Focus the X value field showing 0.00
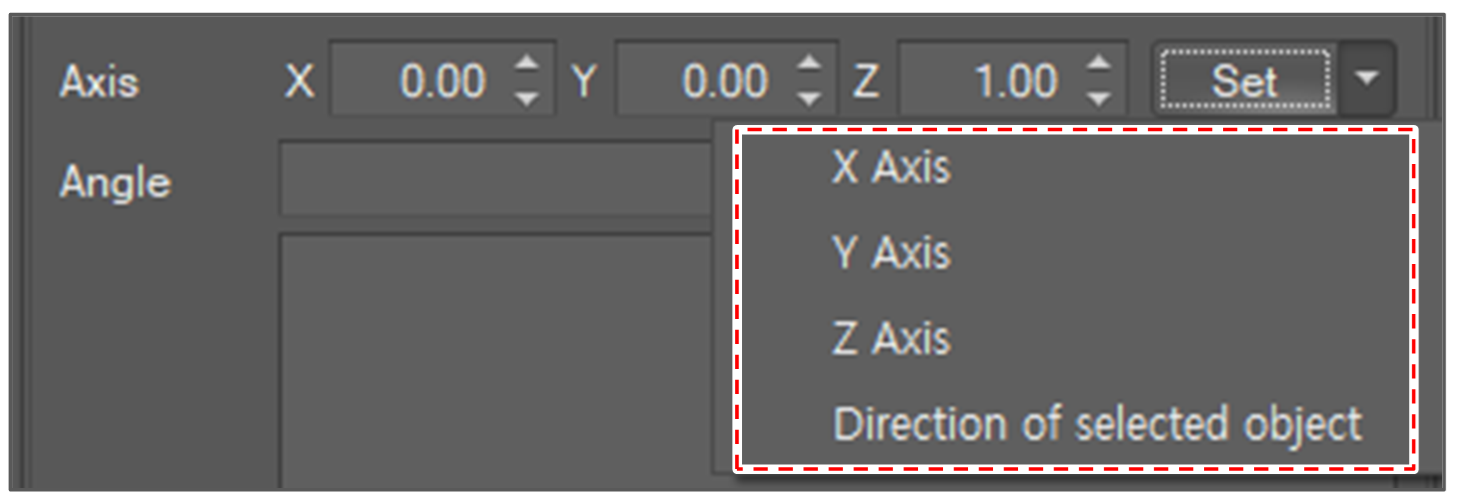This screenshot has height=501, width=1476. coord(425,81)
